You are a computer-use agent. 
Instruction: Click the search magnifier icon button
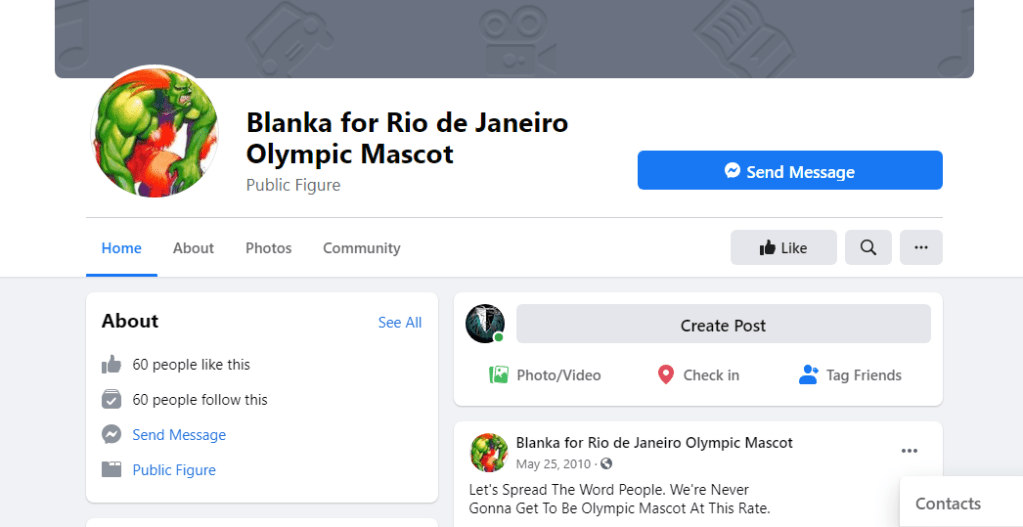coord(868,248)
